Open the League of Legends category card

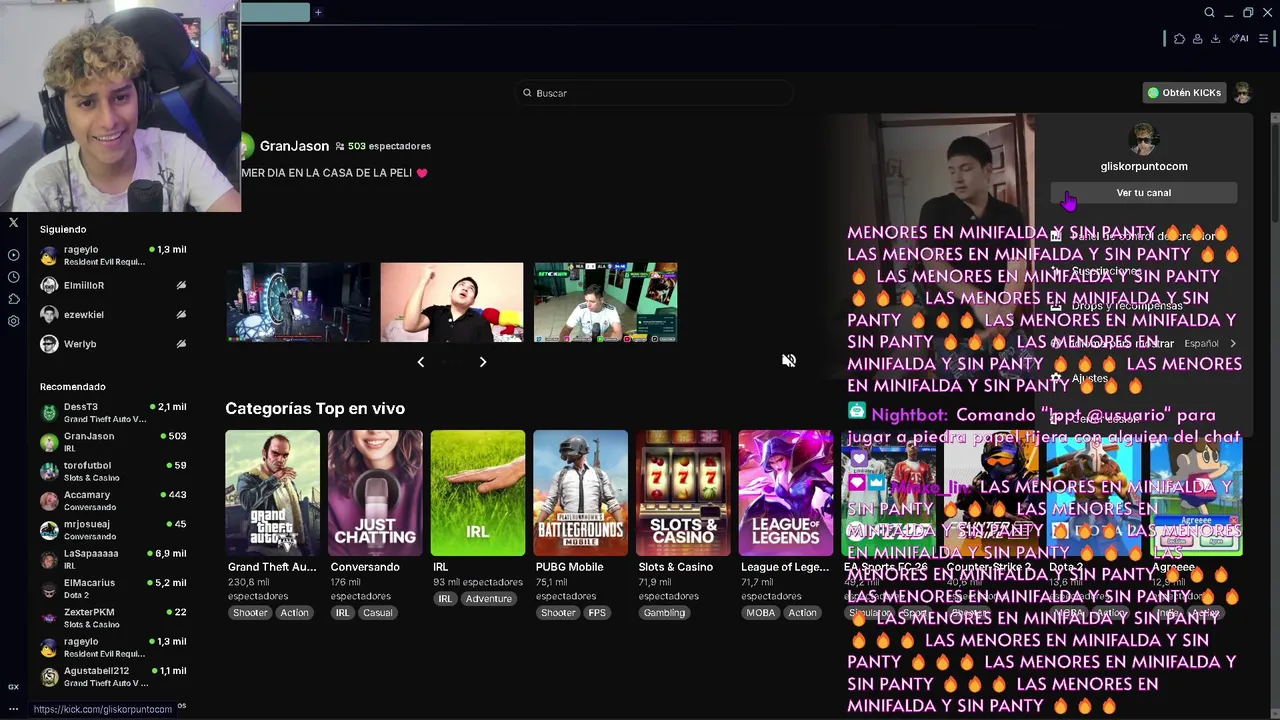786,493
